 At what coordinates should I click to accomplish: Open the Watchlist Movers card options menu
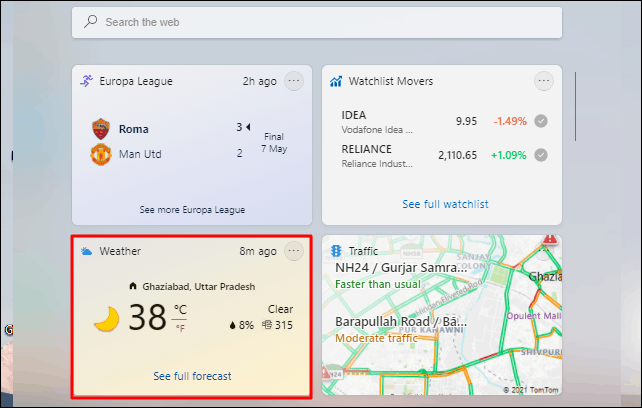click(x=544, y=81)
